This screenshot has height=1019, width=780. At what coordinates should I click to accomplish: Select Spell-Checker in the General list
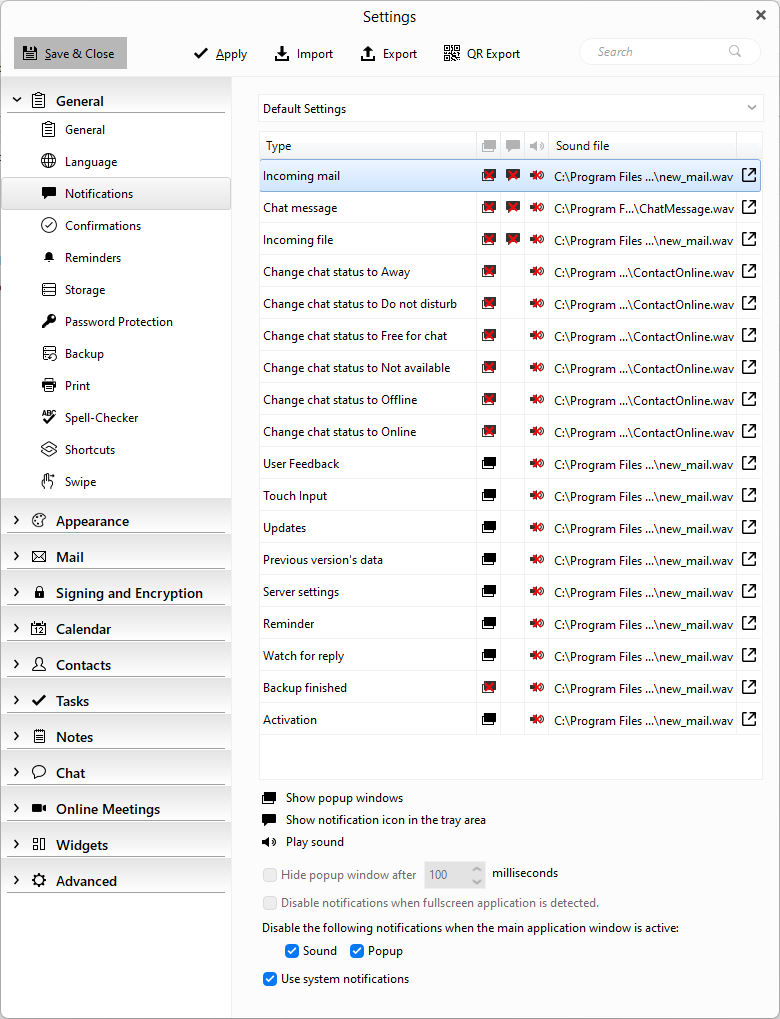click(101, 418)
